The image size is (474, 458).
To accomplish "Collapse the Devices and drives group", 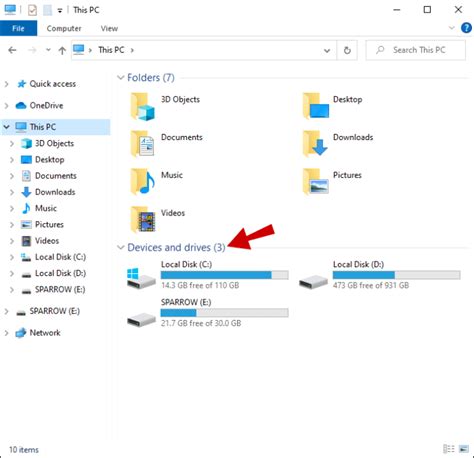I will pos(121,247).
